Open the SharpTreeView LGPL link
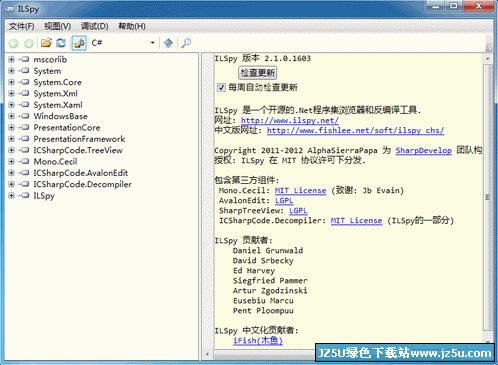498x365 pixels. (x=298, y=210)
